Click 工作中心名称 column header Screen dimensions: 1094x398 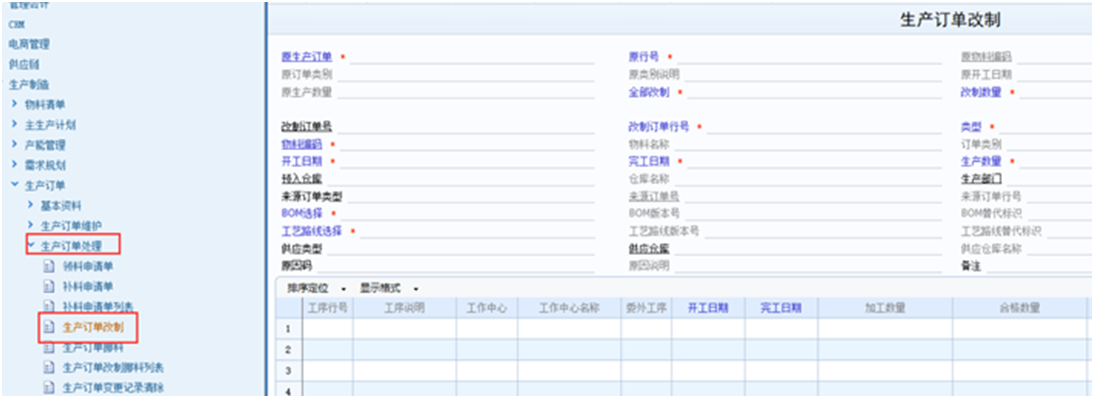pos(569,307)
